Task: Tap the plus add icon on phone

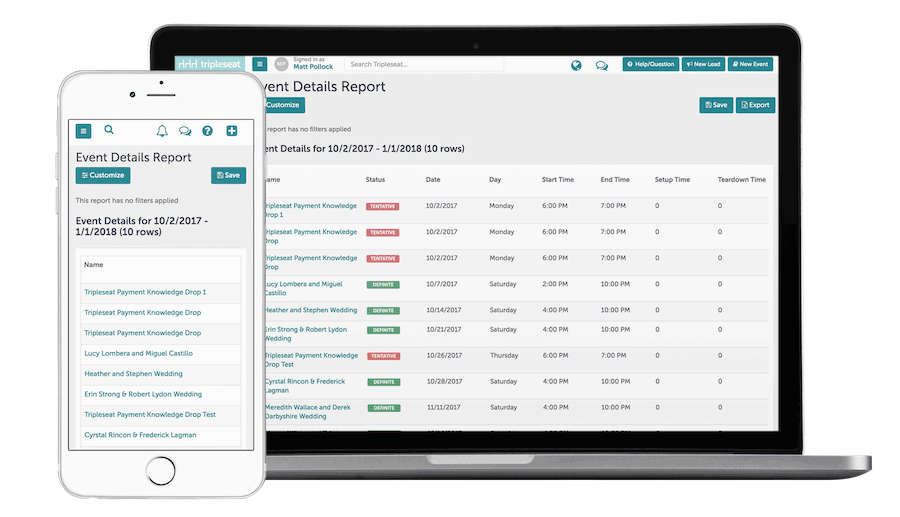Action: click(x=232, y=131)
